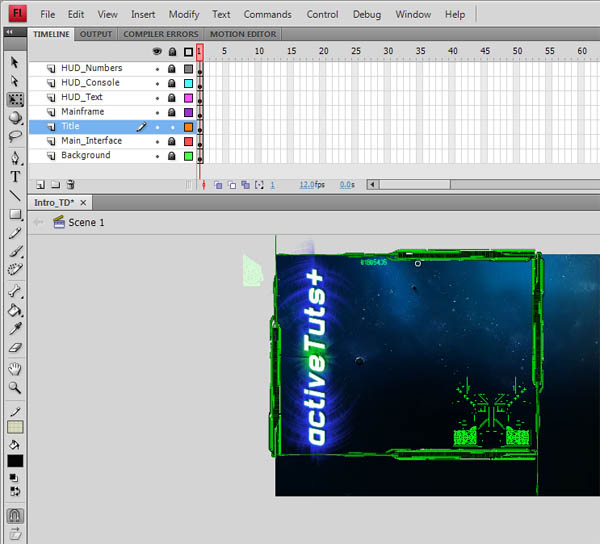Image resolution: width=600 pixels, height=544 pixels.
Task: Click the New Folder icon in timeline
Action: tap(55, 185)
